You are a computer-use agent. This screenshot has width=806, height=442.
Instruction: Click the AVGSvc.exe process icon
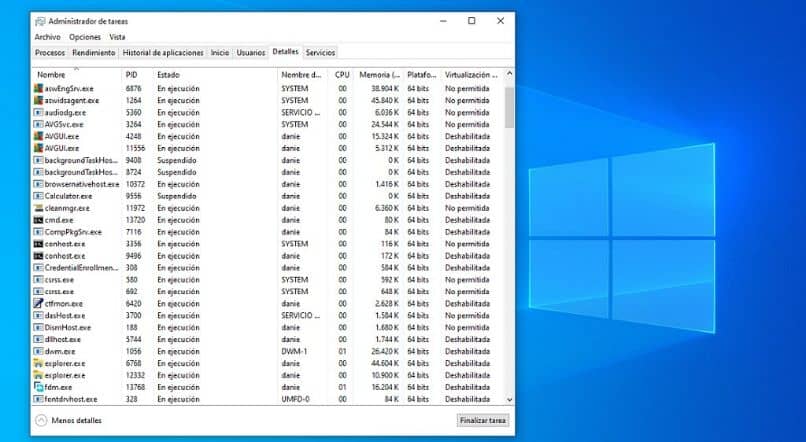coord(38,124)
